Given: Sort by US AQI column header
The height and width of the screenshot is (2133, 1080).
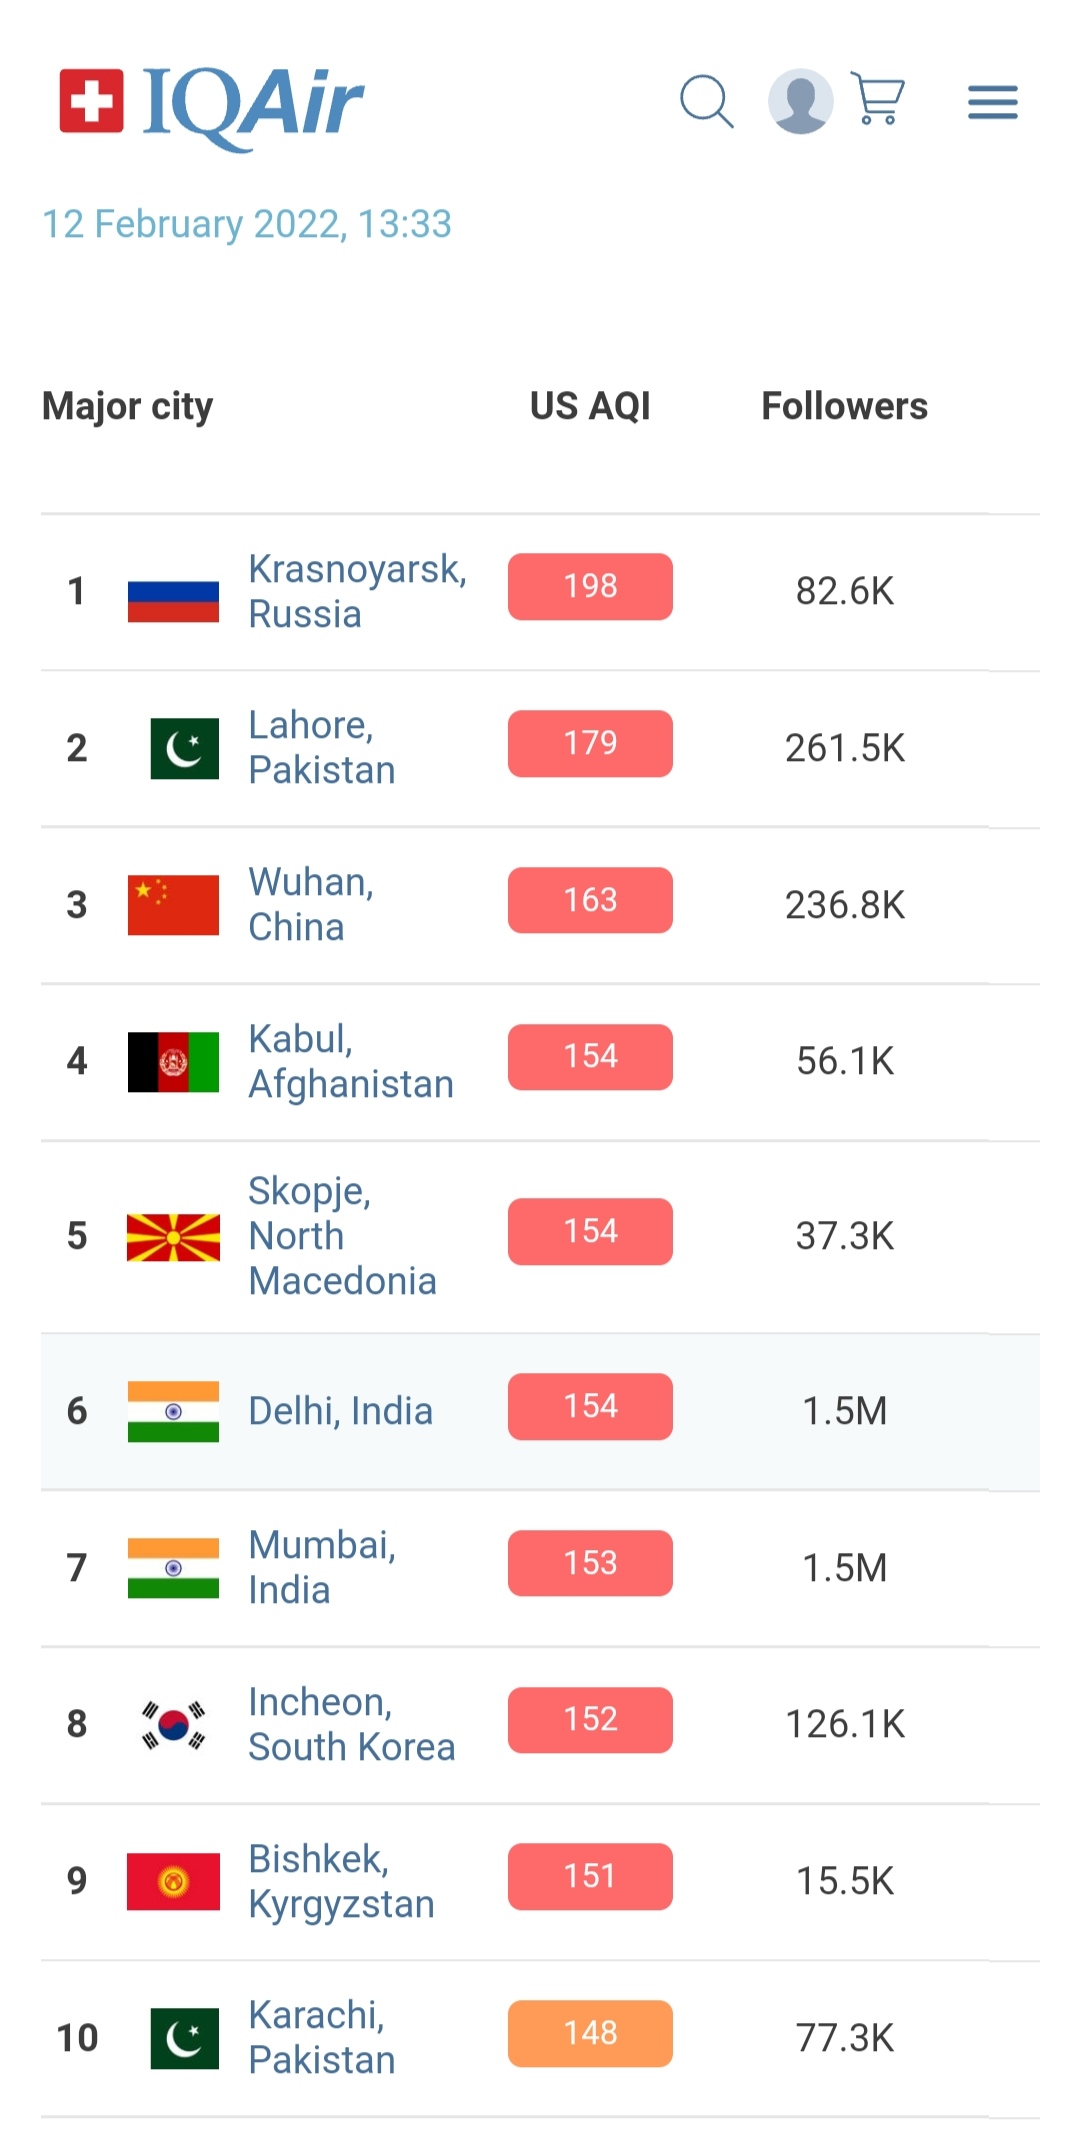Looking at the screenshot, I should (590, 406).
